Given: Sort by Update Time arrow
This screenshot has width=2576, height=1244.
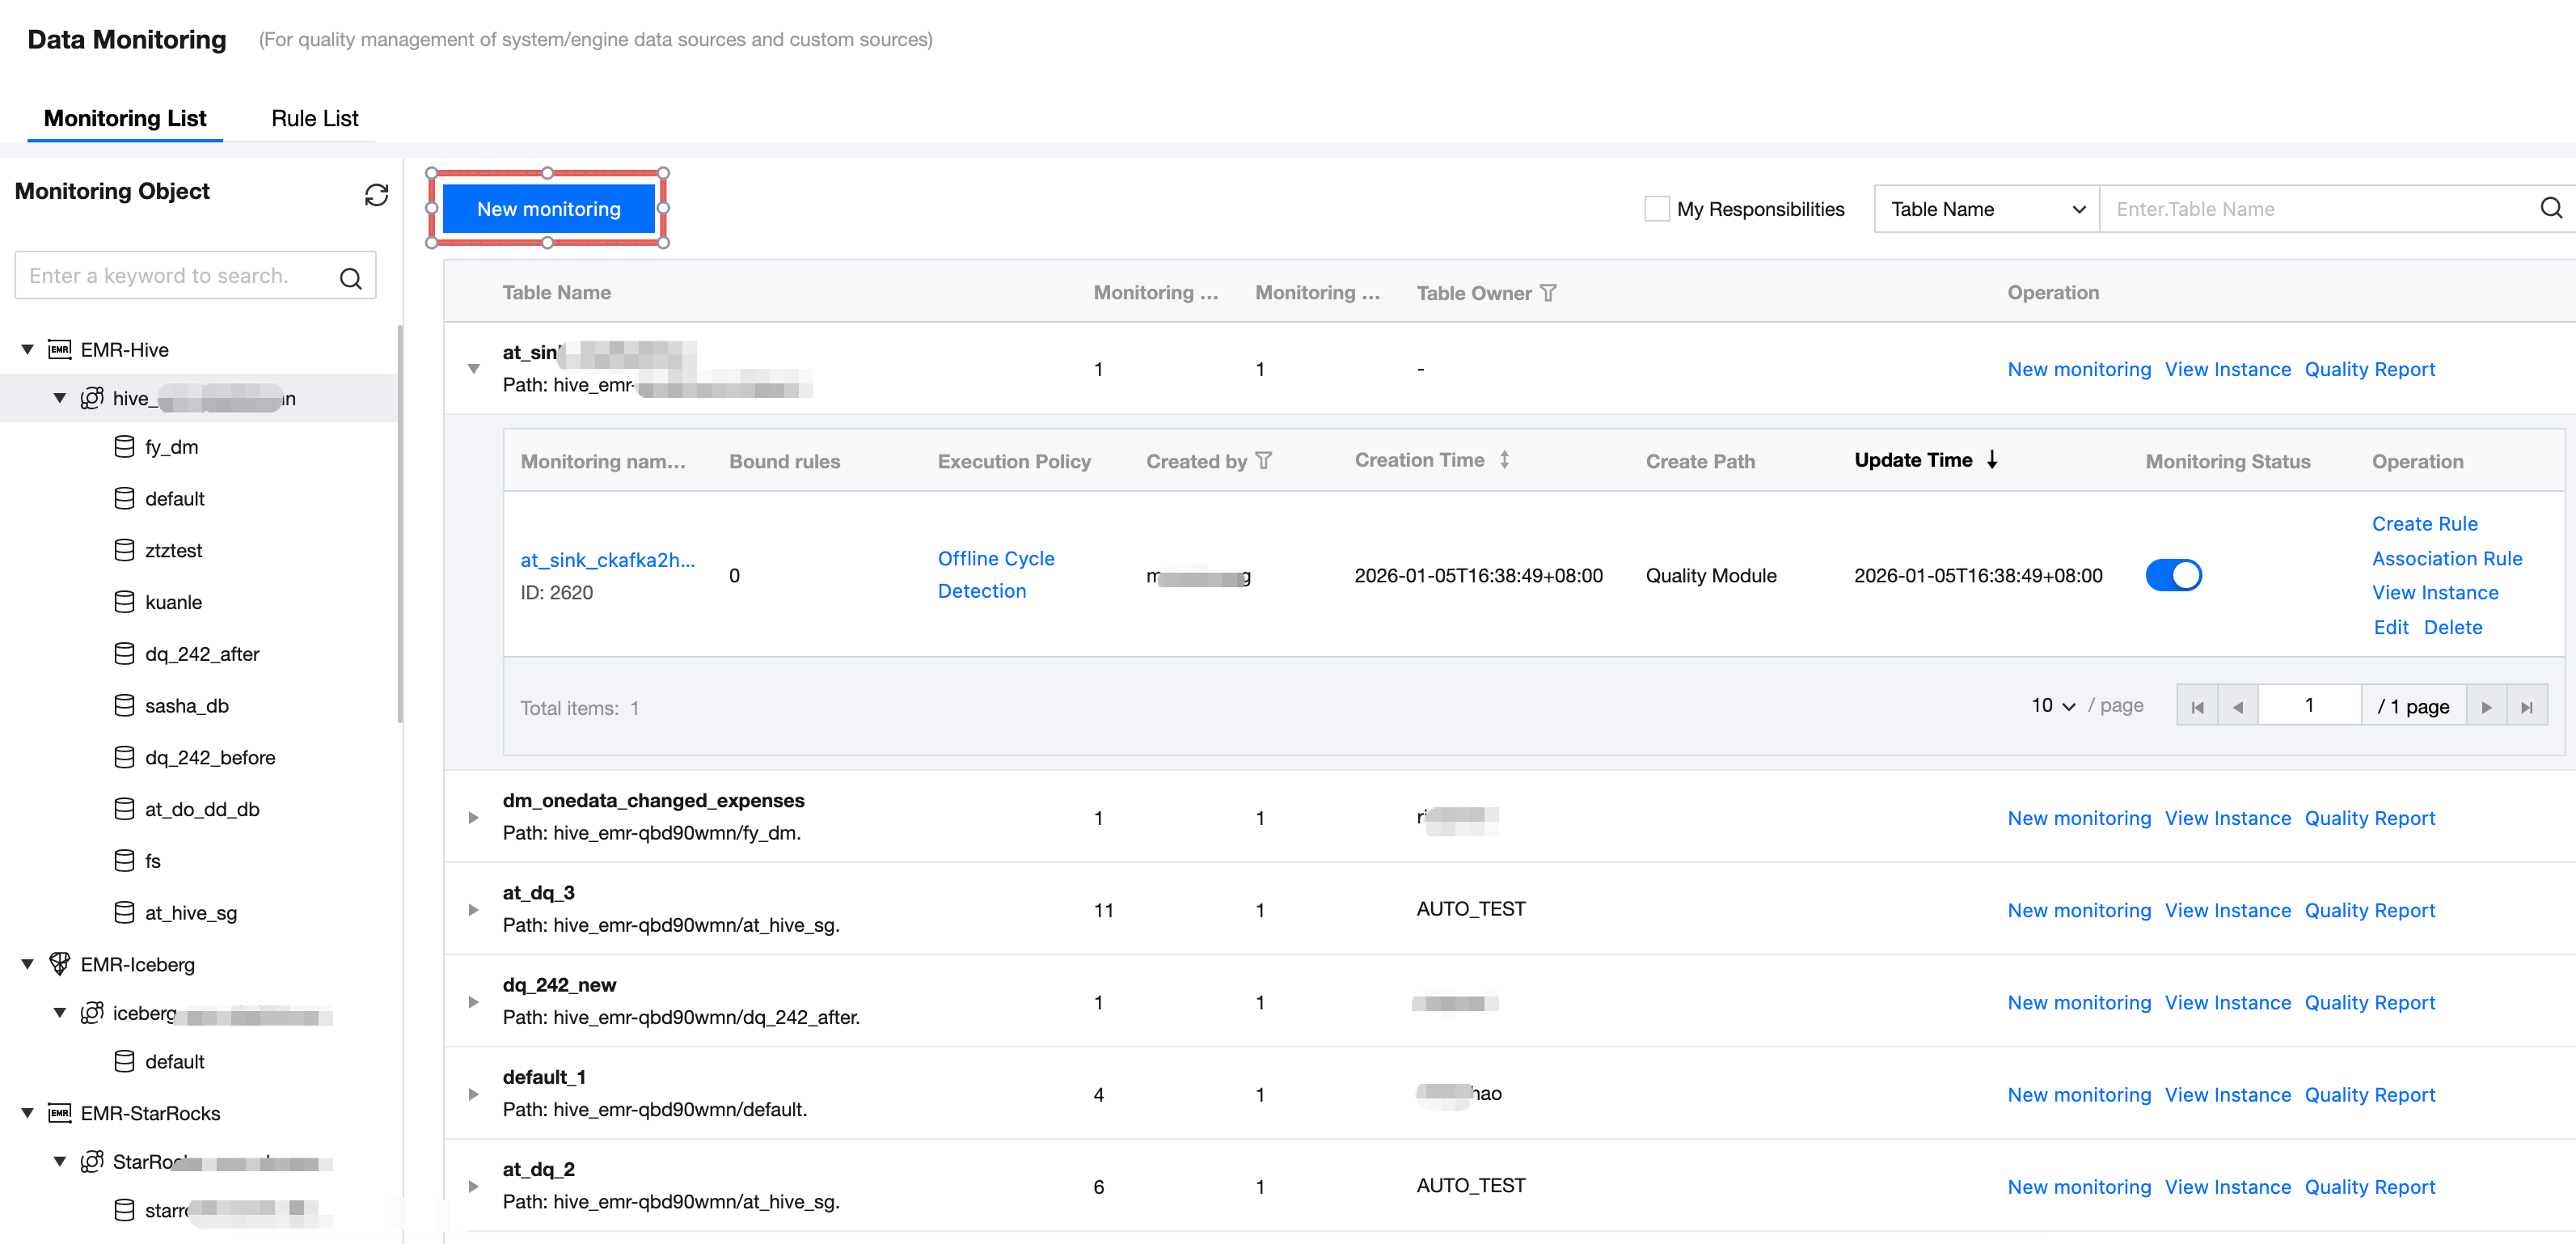Looking at the screenshot, I should (1992, 460).
